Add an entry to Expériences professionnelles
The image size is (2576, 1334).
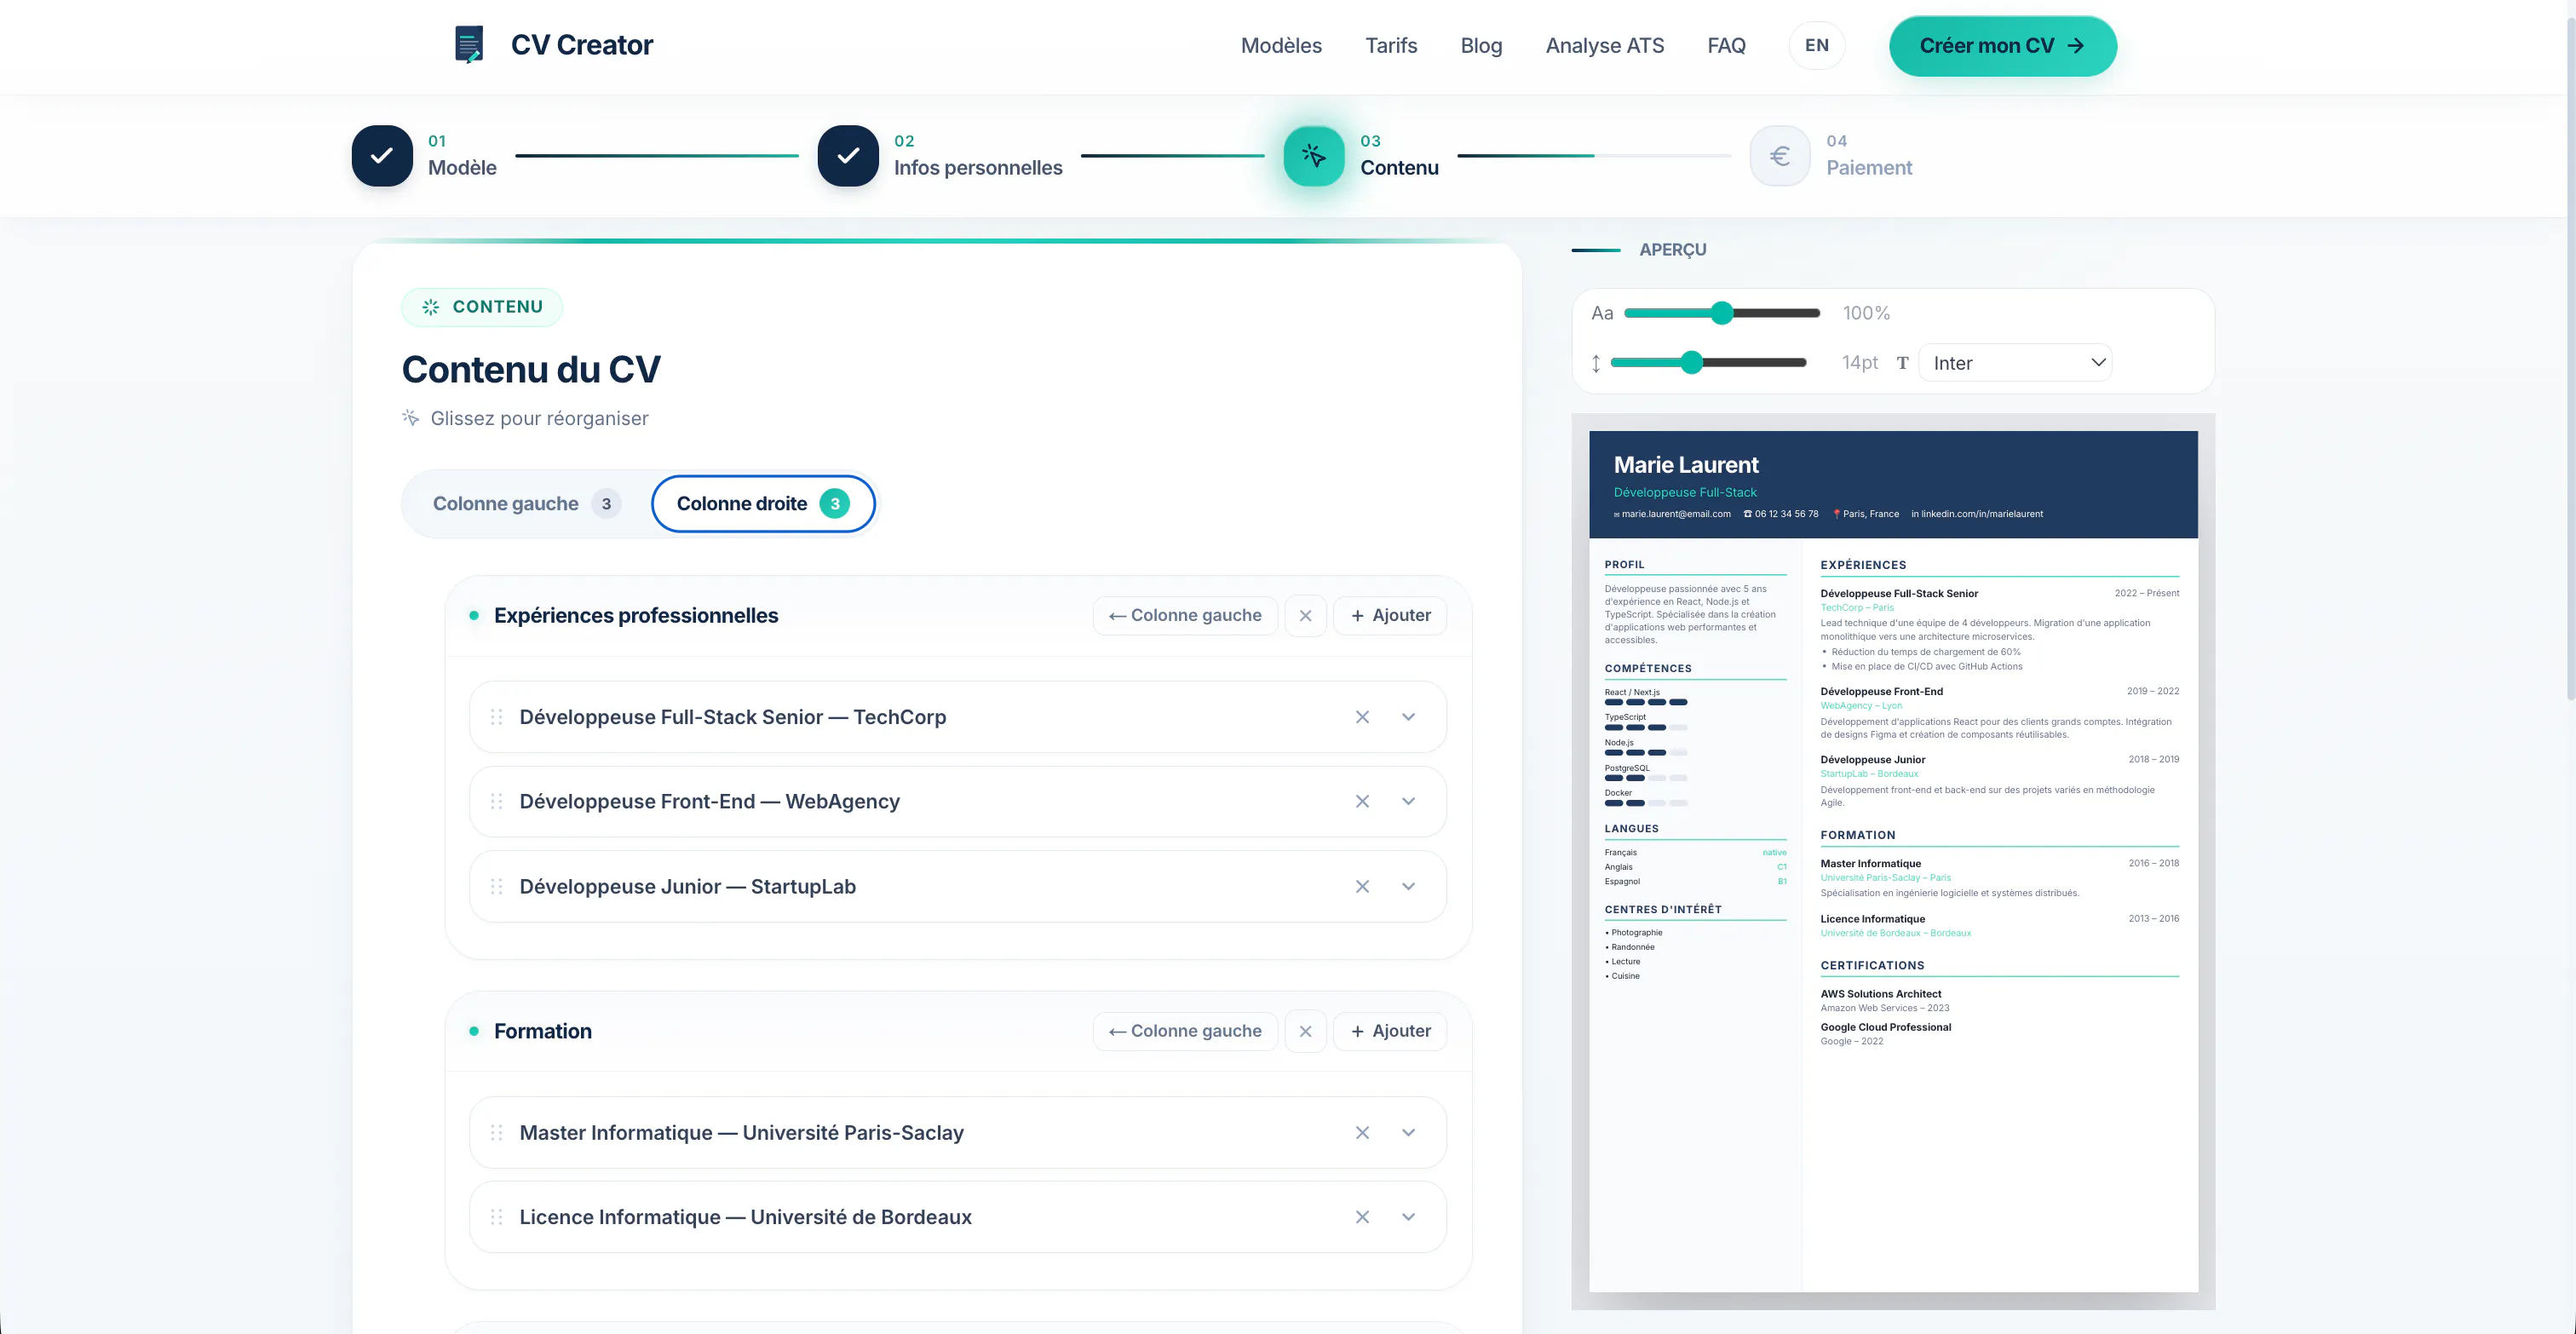pos(1390,616)
